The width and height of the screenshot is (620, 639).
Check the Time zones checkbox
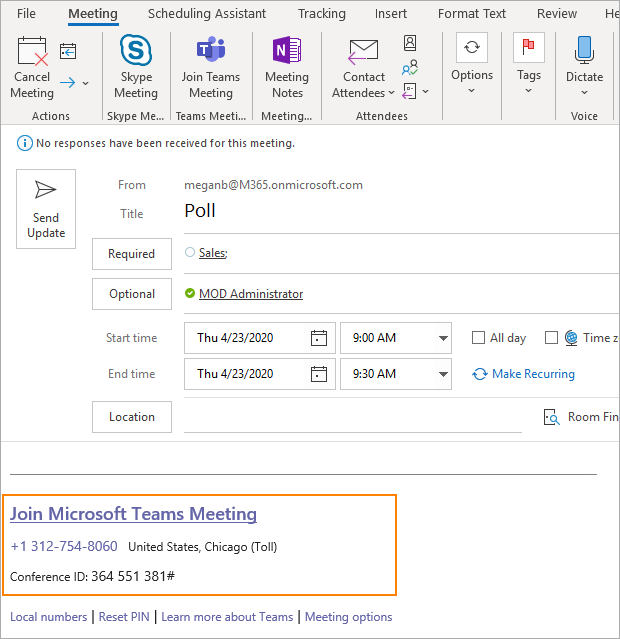(551, 337)
